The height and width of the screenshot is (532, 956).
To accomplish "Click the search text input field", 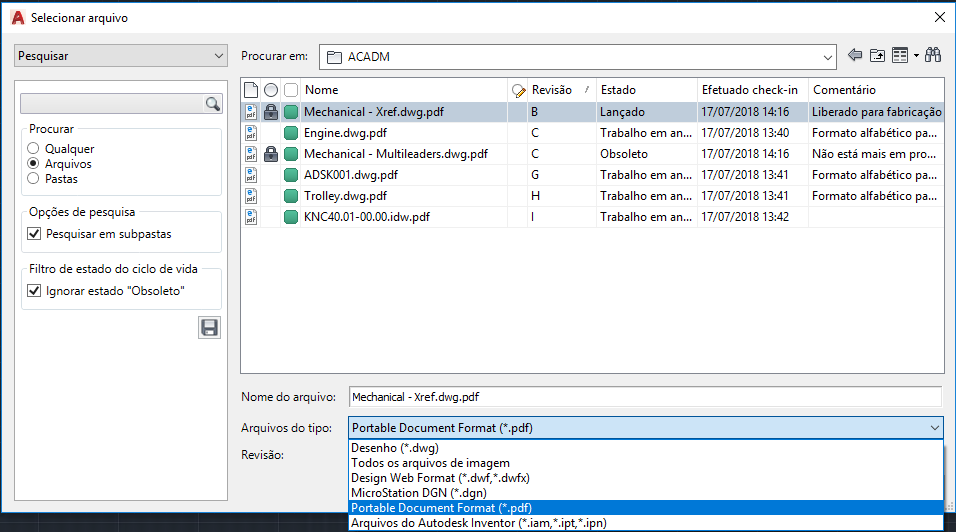I will pos(112,104).
